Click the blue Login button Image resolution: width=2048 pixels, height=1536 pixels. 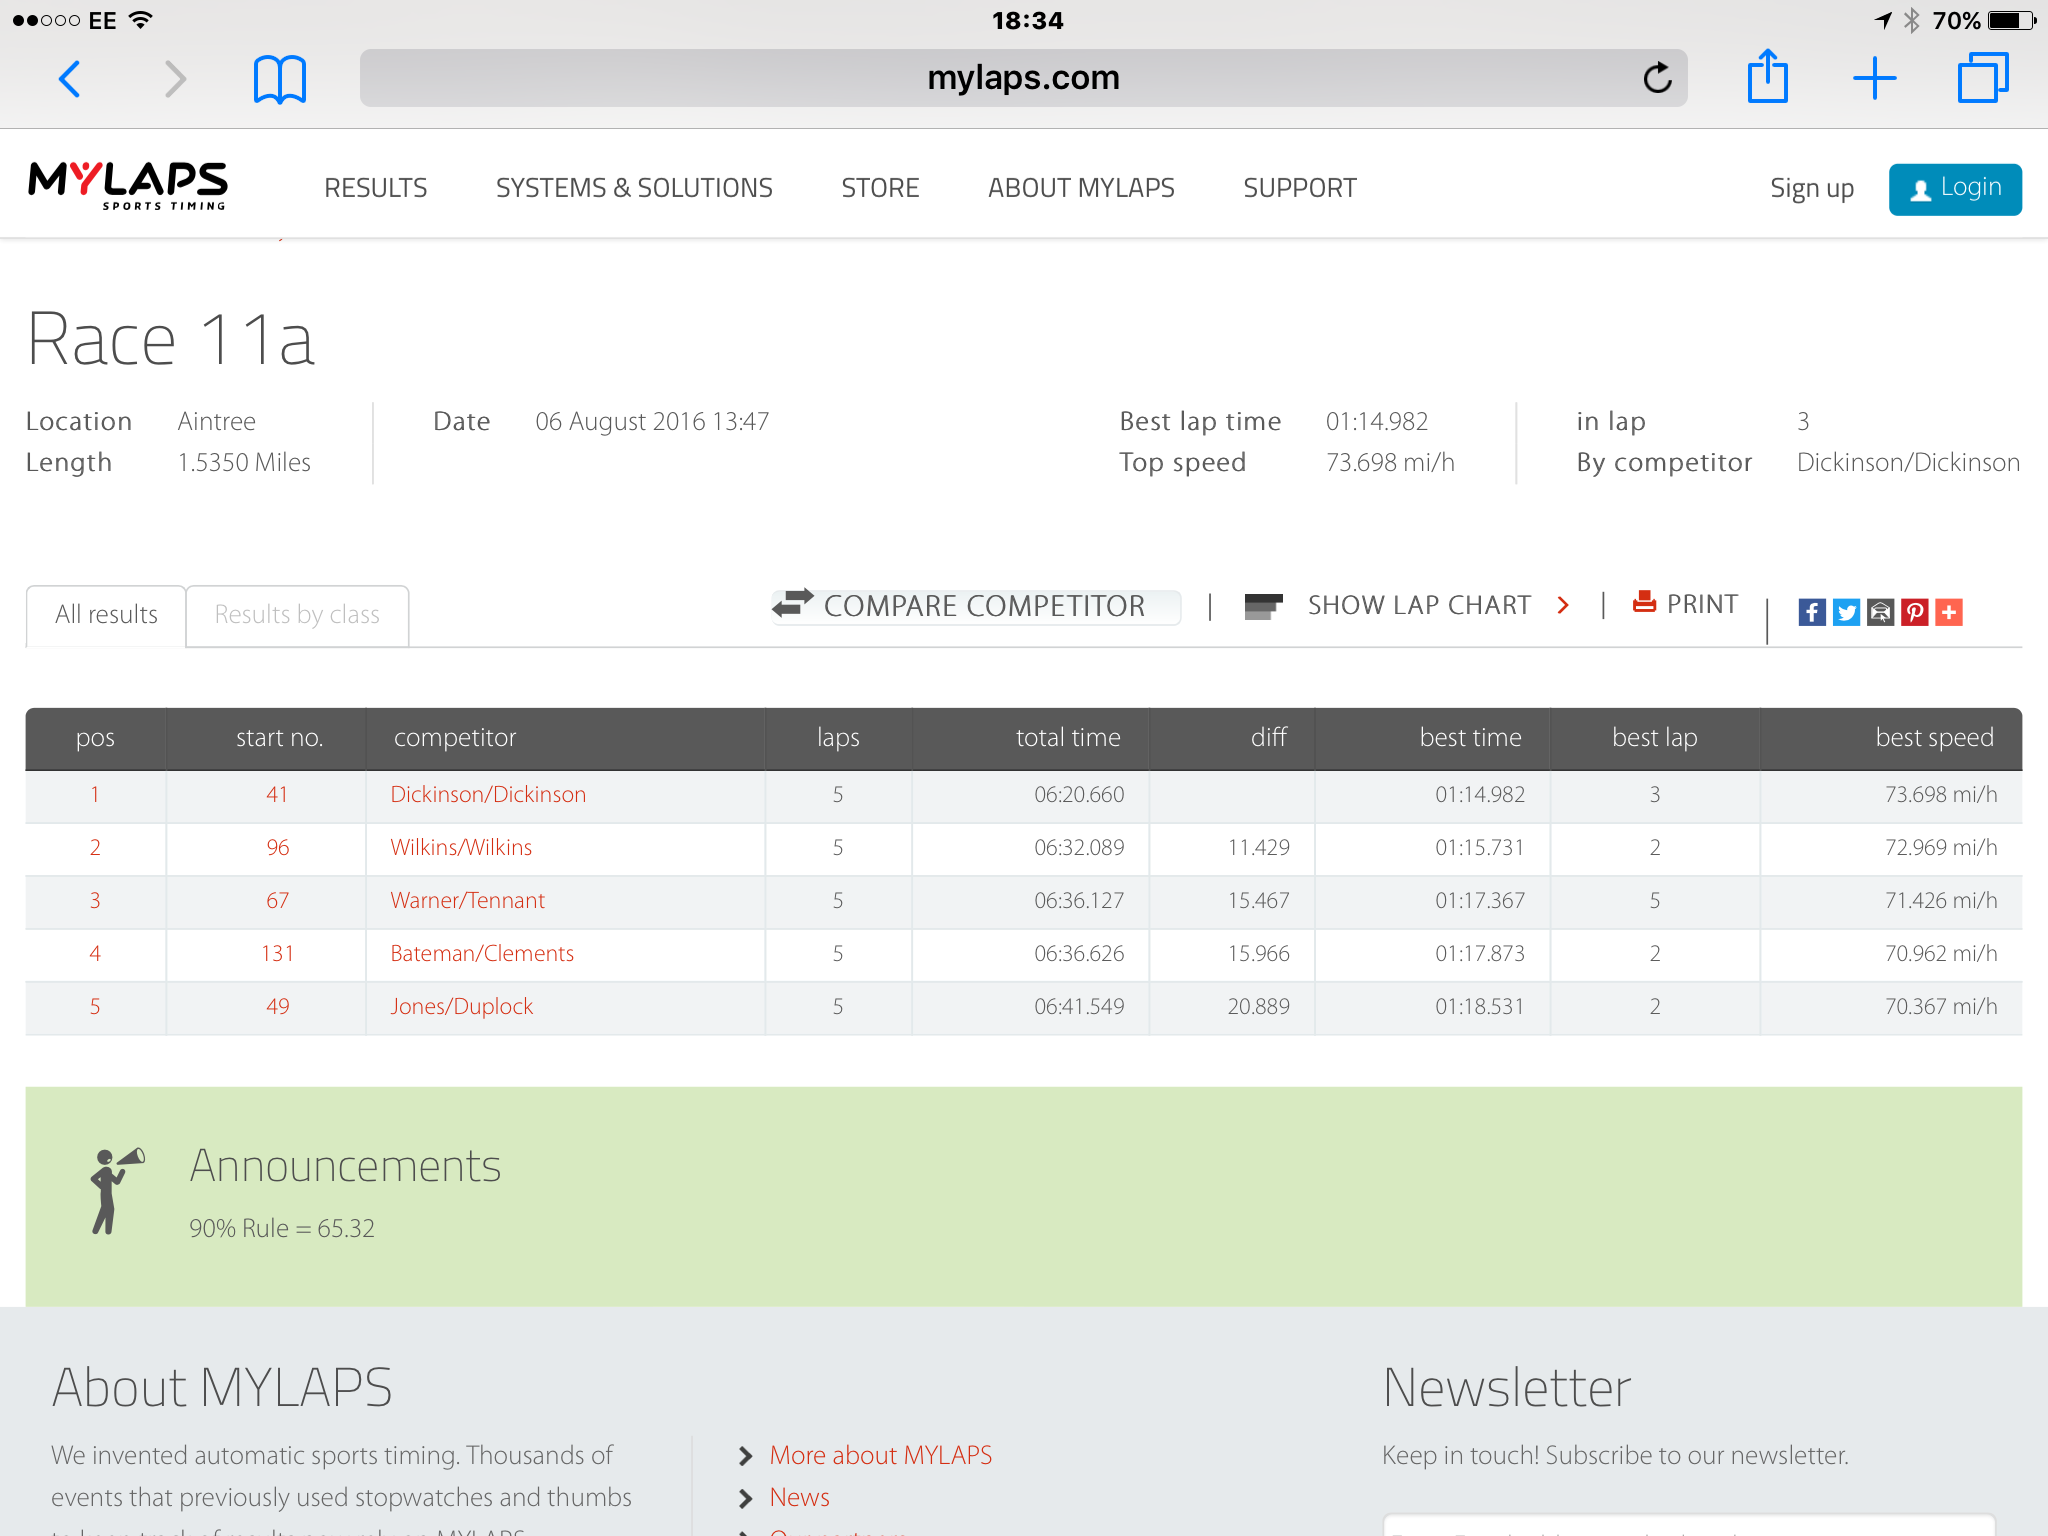pyautogui.click(x=1954, y=189)
